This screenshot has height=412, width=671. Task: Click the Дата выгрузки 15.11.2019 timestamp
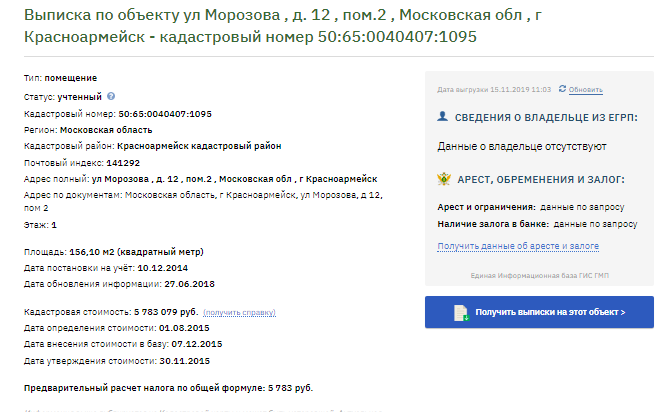pyautogui.click(x=494, y=89)
